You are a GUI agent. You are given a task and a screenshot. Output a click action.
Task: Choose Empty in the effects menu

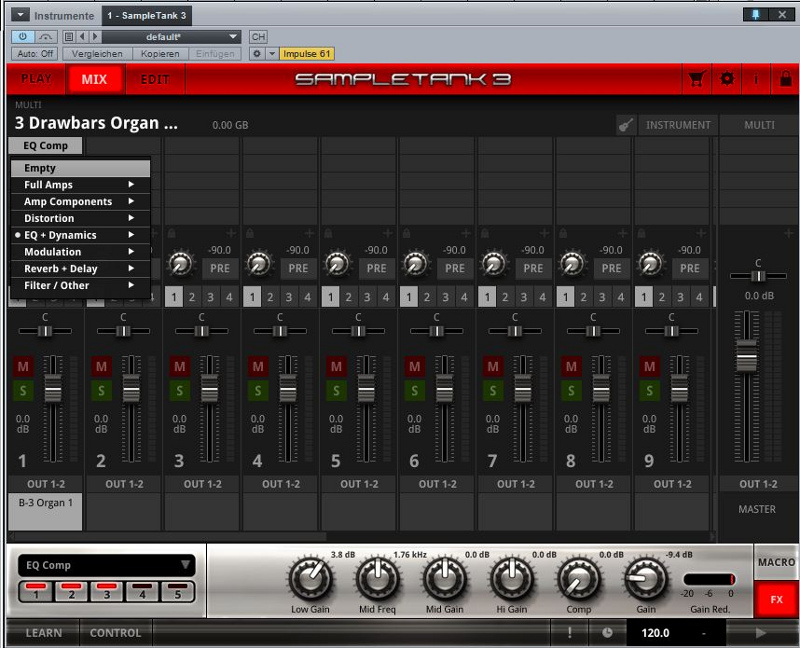click(81, 168)
